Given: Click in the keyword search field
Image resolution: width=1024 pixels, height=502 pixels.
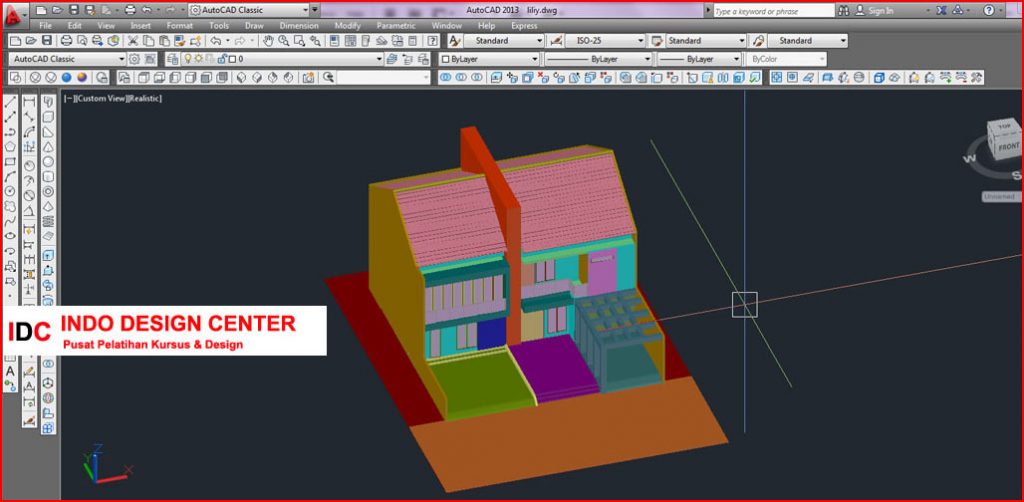Looking at the screenshot, I should tap(773, 11).
